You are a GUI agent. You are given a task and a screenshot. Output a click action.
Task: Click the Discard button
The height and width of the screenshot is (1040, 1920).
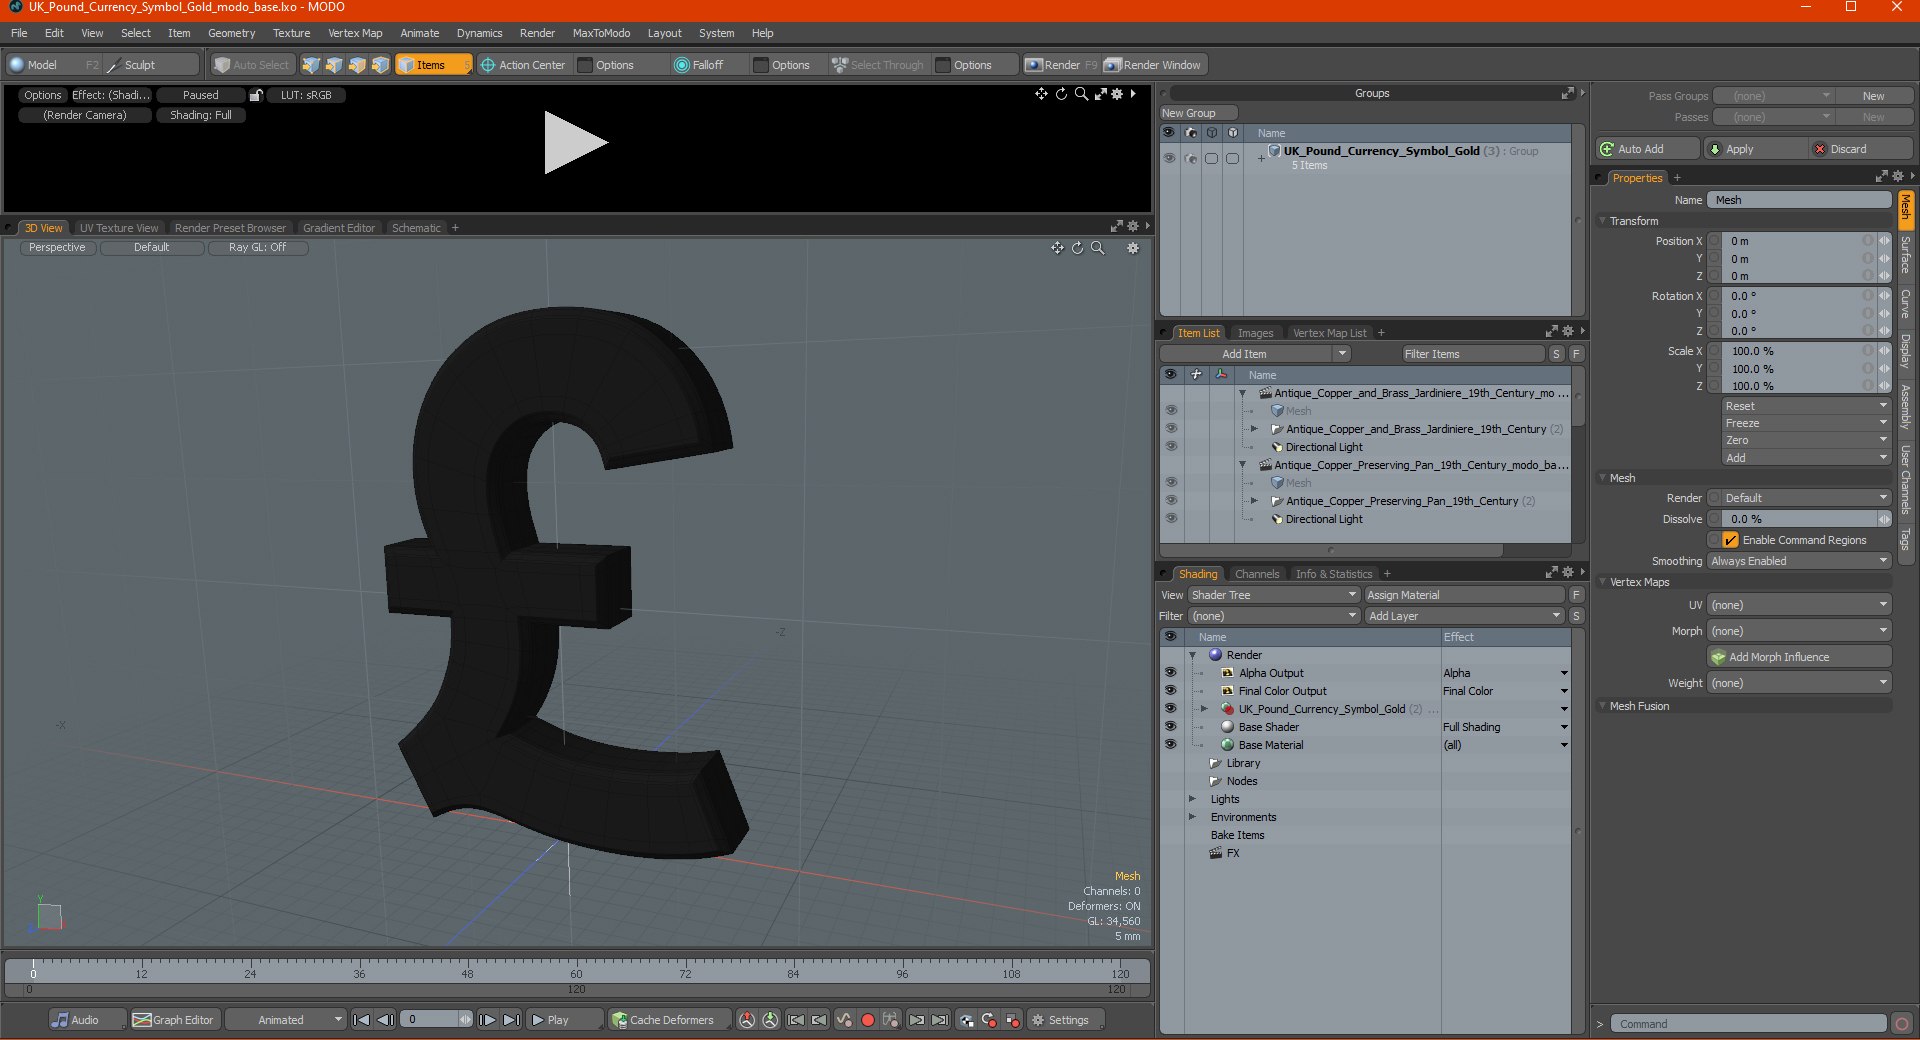(1861, 149)
